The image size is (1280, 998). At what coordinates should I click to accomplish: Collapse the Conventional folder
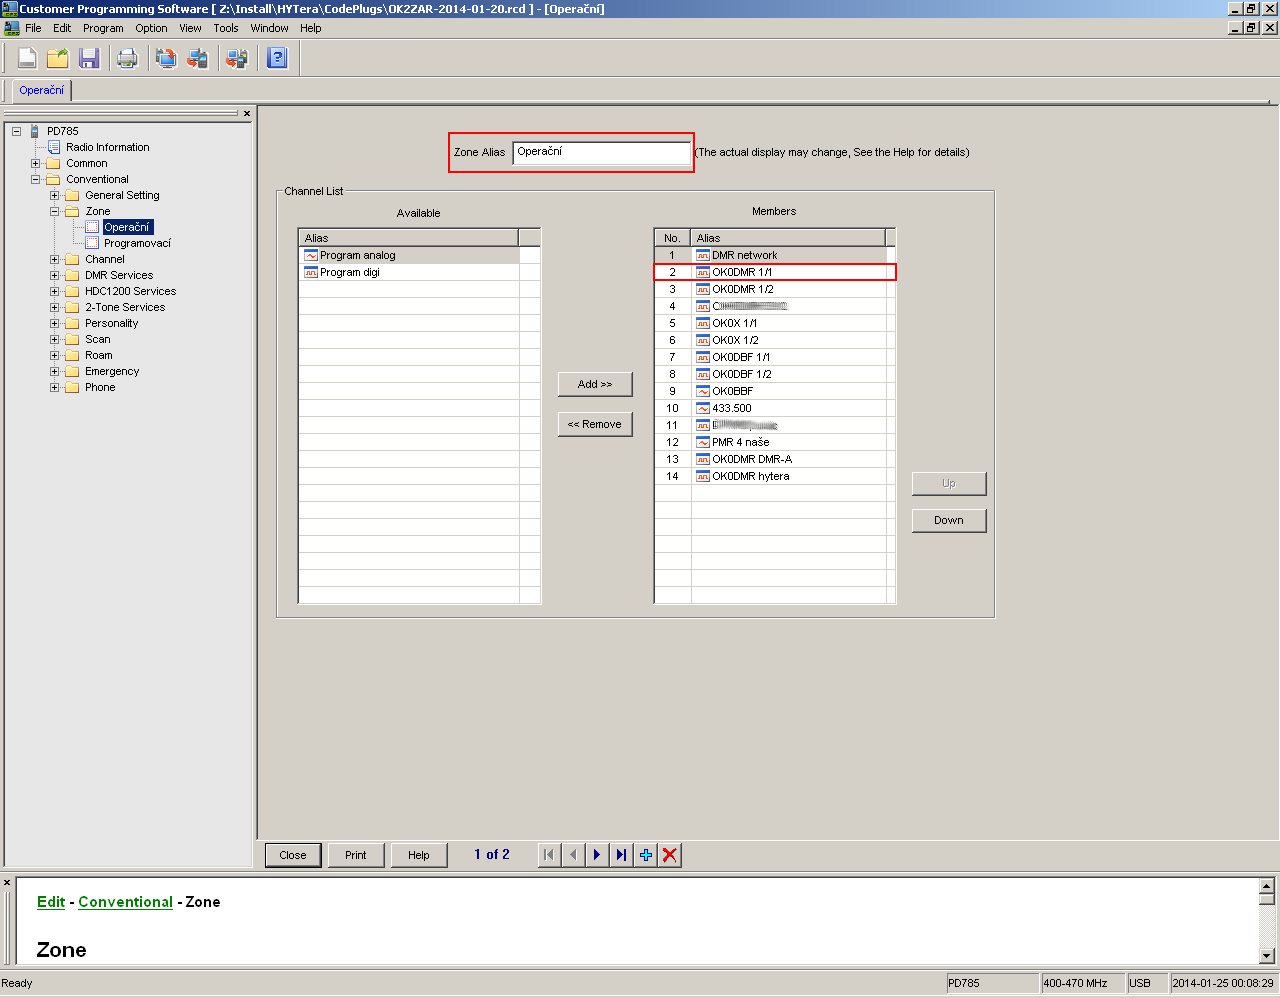(35, 179)
